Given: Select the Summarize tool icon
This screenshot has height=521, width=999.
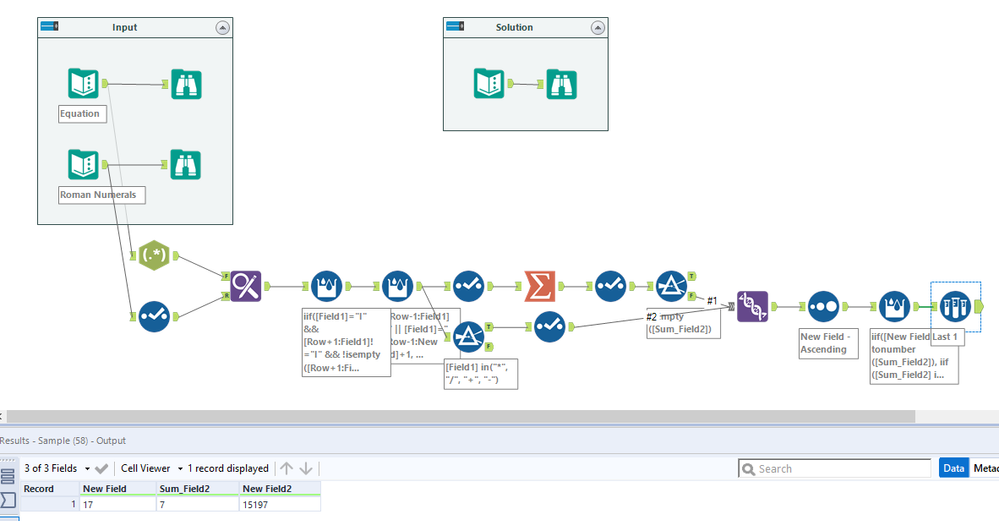Looking at the screenshot, I should [x=540, y=287].
